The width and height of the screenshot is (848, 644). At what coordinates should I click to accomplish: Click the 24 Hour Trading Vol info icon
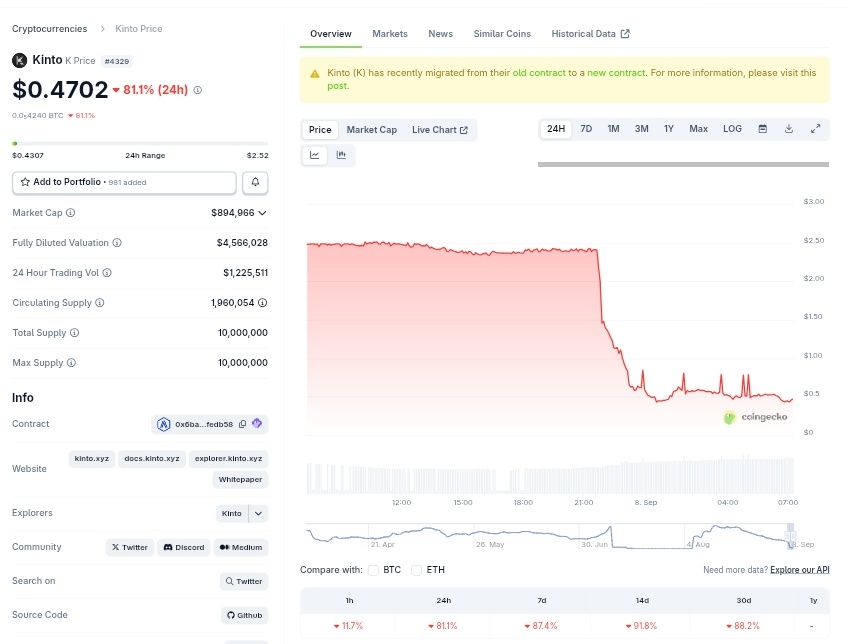click(x=107, y=273)
